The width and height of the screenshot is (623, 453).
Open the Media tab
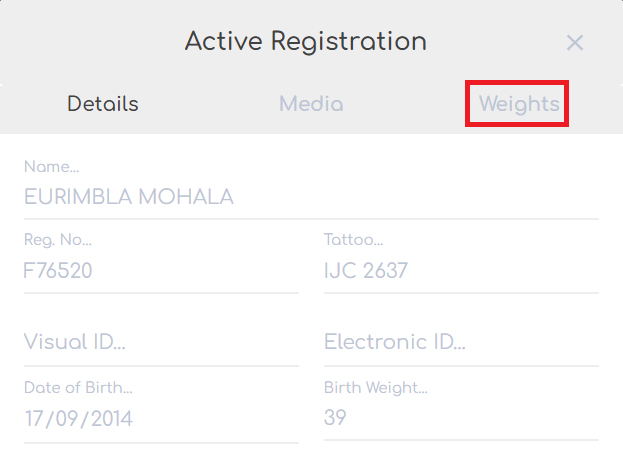pyautogui.click(x=311, y=104)
